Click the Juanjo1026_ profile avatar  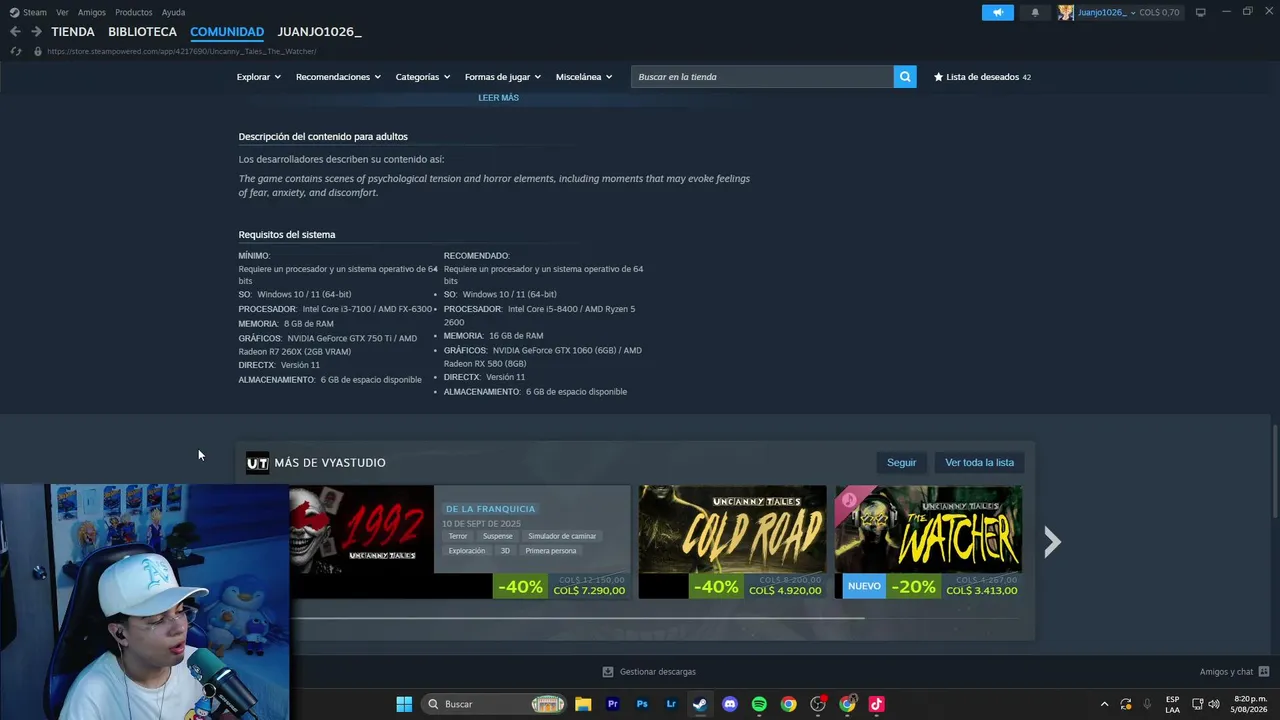(1066, 12)
